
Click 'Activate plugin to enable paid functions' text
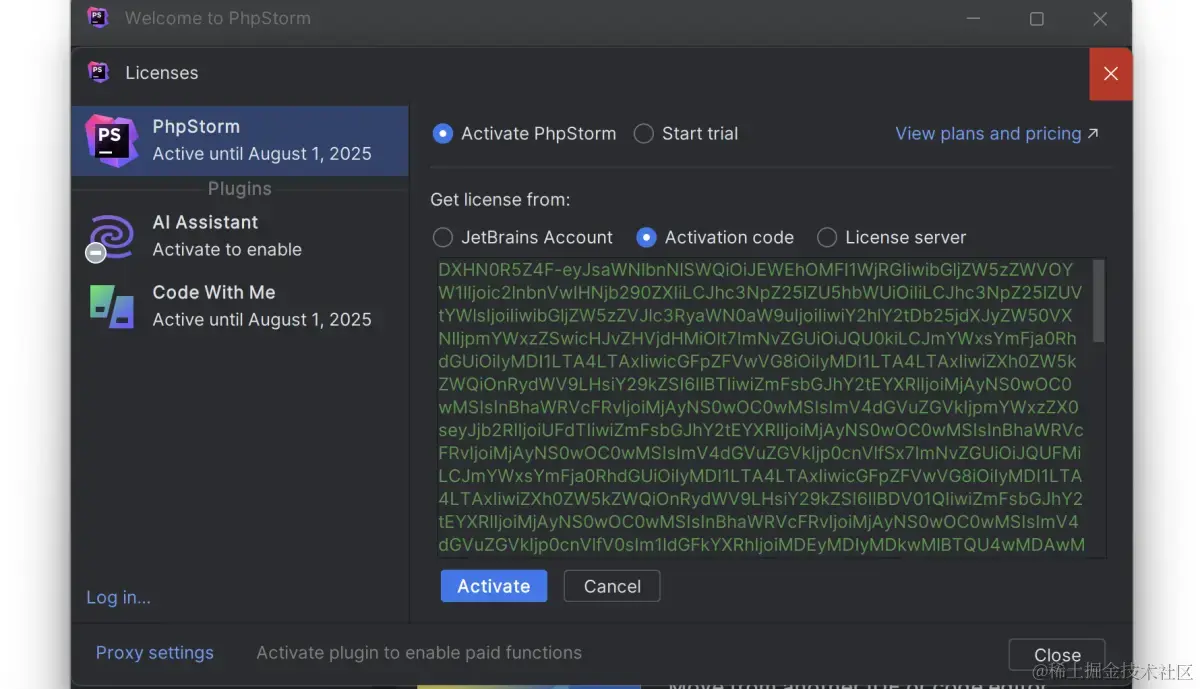[x=419, y=652]
